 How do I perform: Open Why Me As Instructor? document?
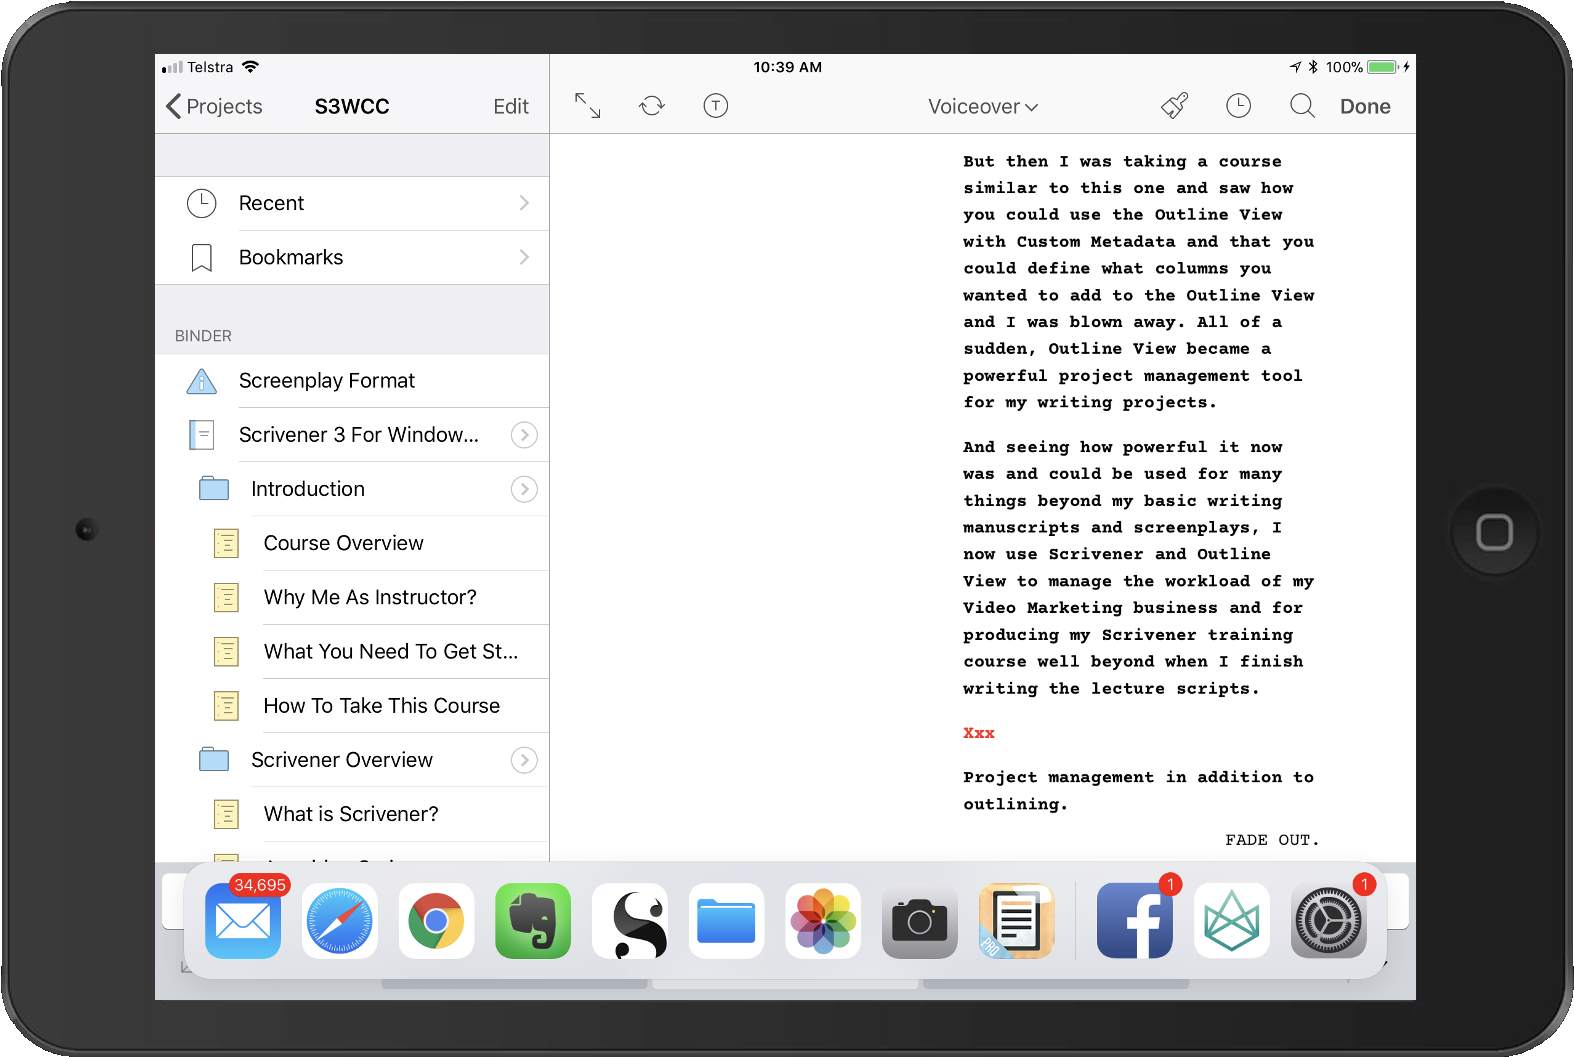coord(352,597)
